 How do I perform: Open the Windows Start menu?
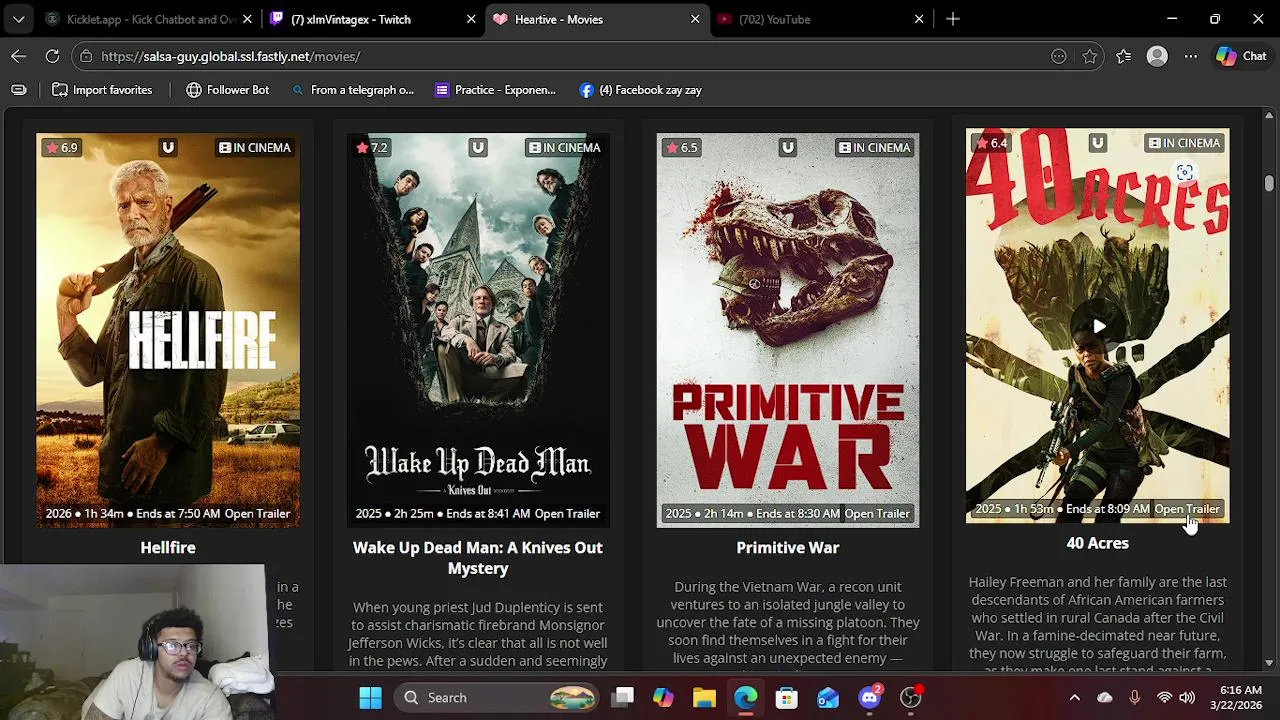point(370,697)
